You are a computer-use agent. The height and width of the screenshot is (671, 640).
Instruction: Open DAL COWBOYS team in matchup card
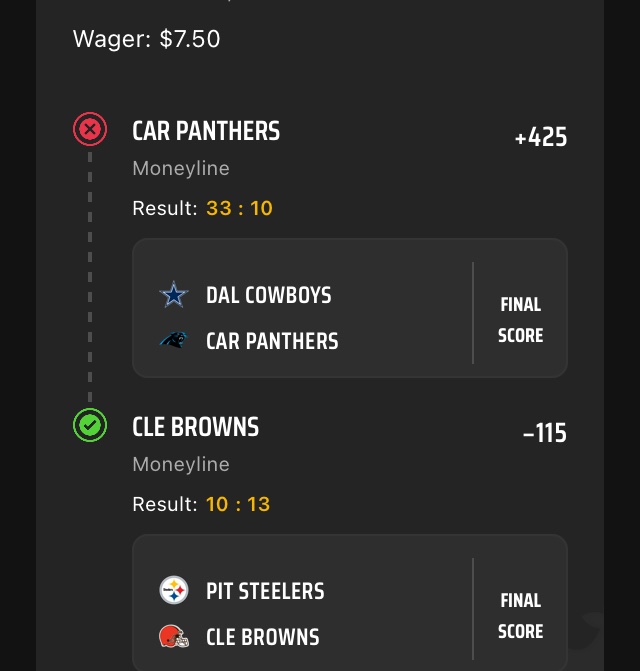(268, 295)
